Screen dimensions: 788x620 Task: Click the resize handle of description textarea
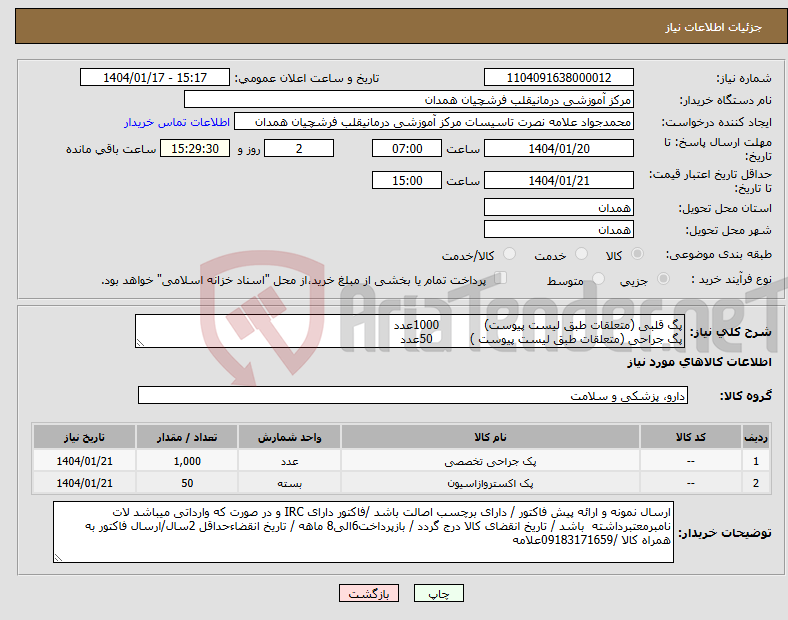coord(140,343)
